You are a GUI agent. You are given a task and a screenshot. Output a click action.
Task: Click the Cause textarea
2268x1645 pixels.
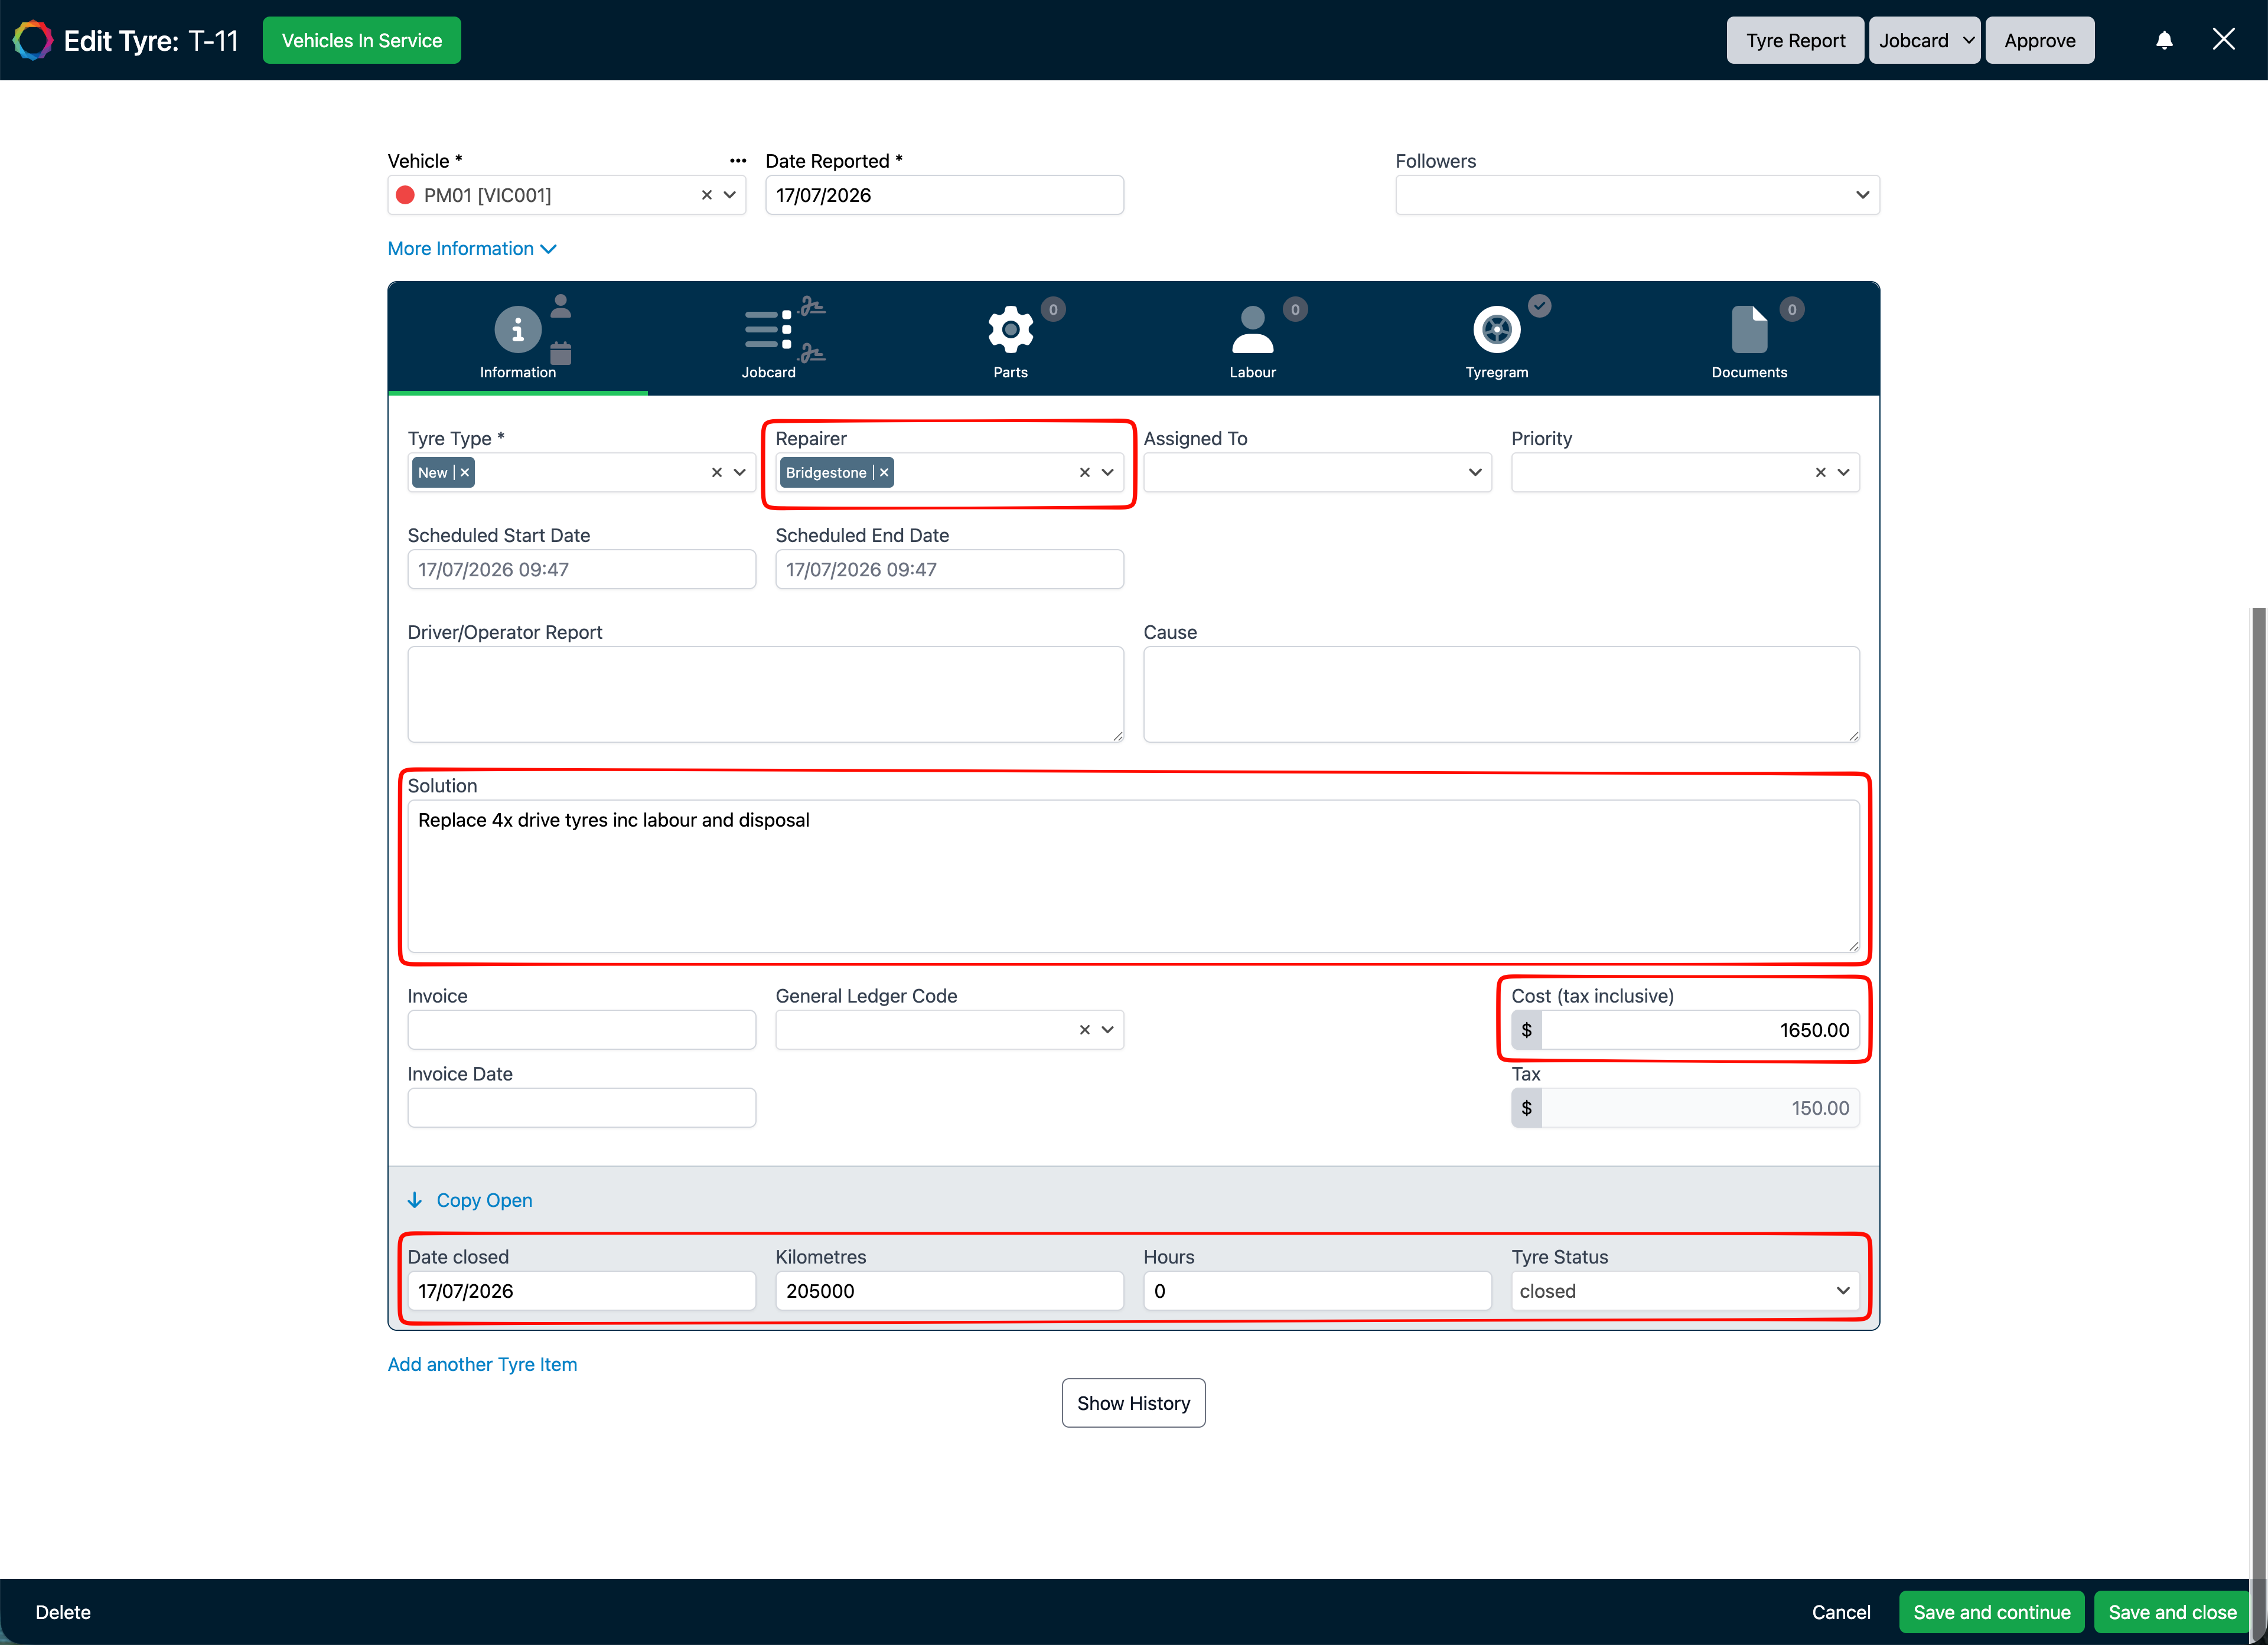1501,694
